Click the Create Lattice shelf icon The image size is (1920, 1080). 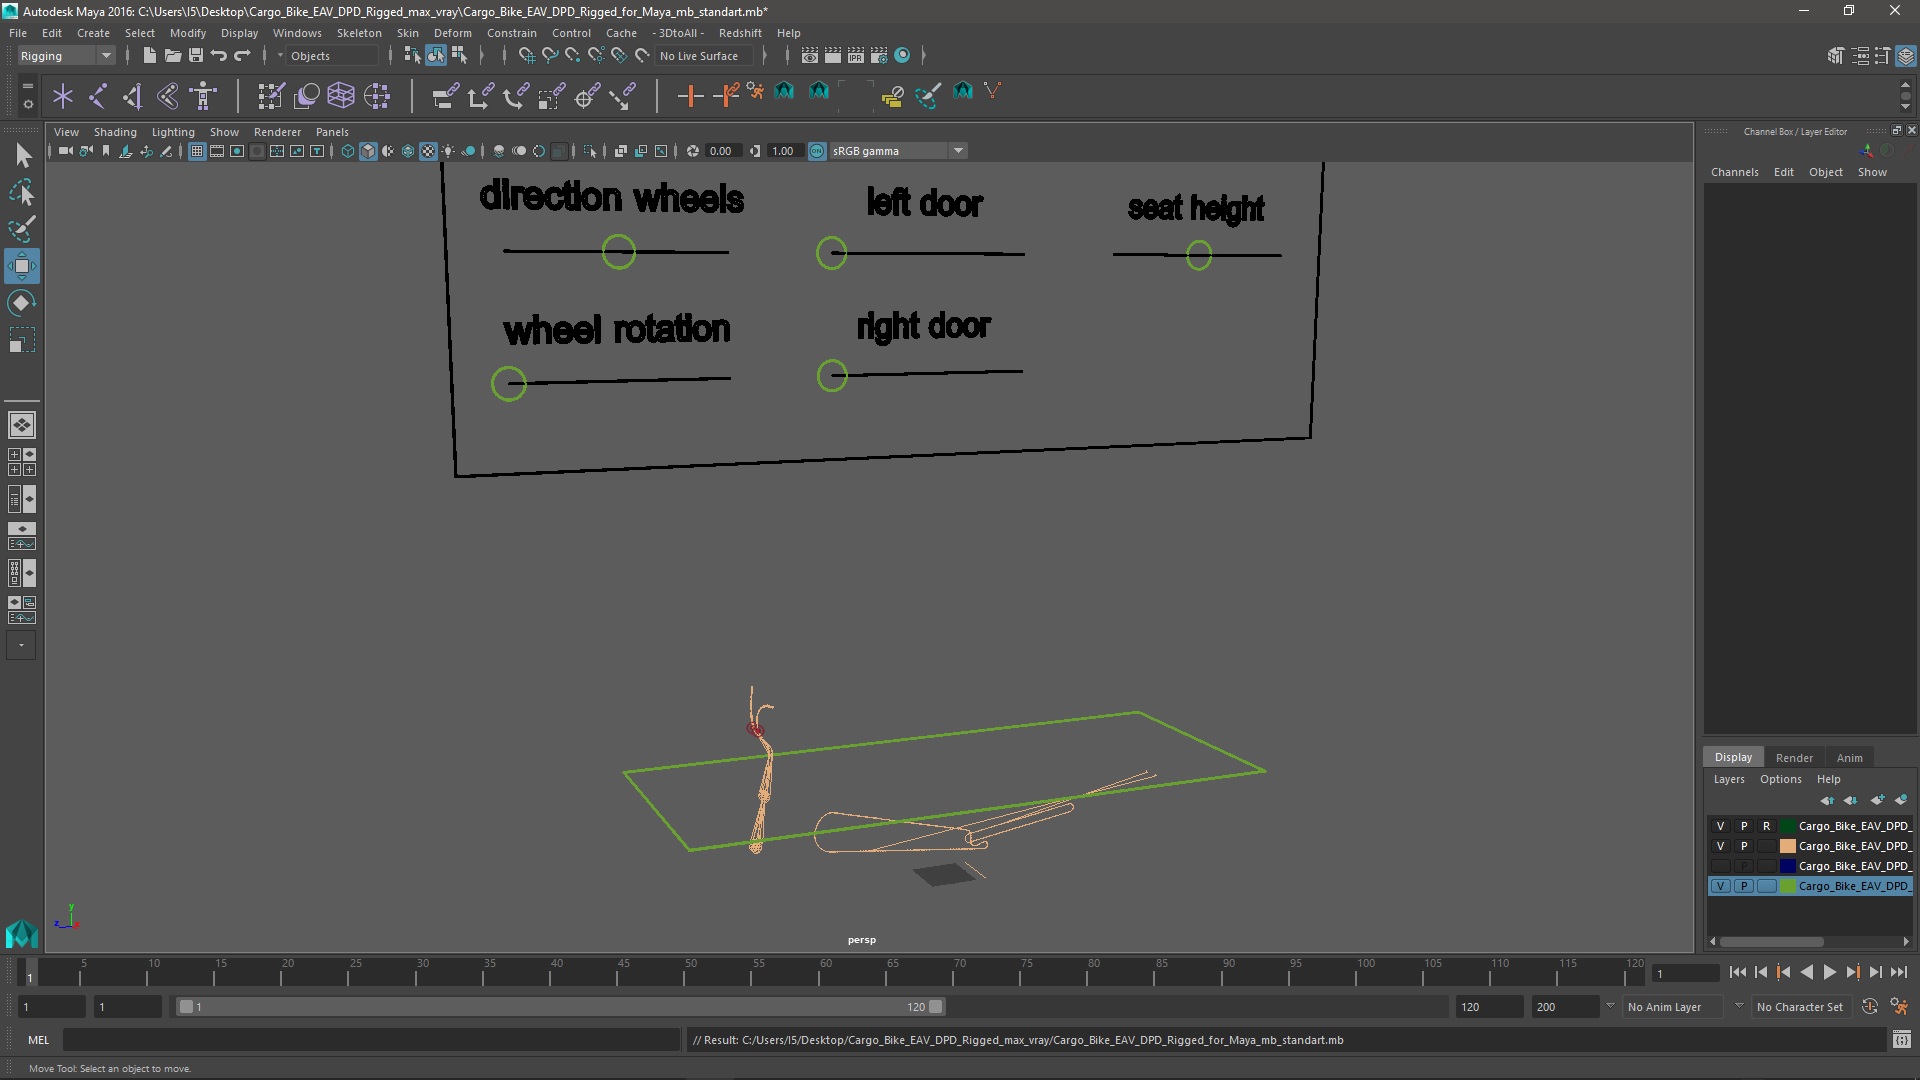pyautogui.click(x=341, y=96)
